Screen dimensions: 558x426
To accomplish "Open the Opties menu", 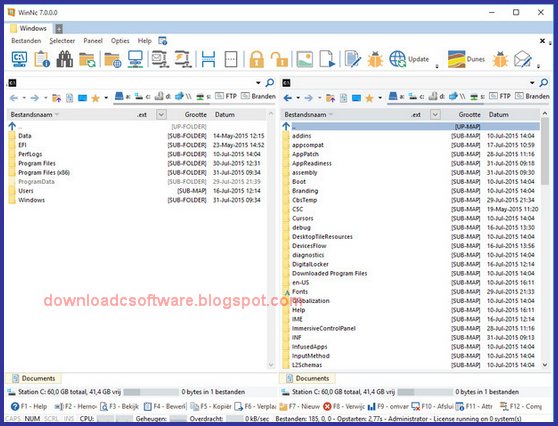I will point(120,41).
